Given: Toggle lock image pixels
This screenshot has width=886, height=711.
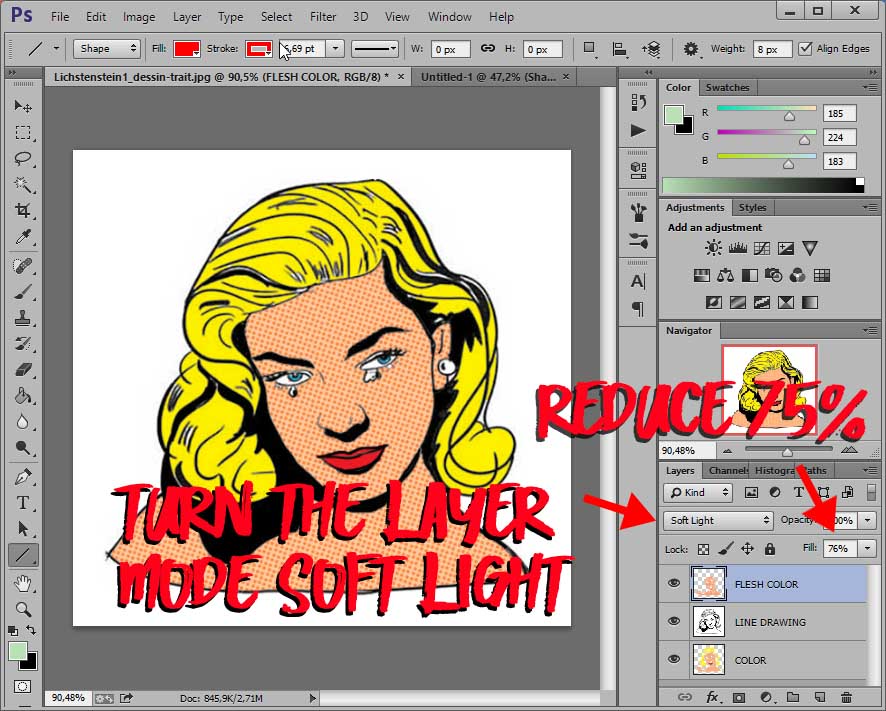Looking at the screenshot, I should (726, 549).
